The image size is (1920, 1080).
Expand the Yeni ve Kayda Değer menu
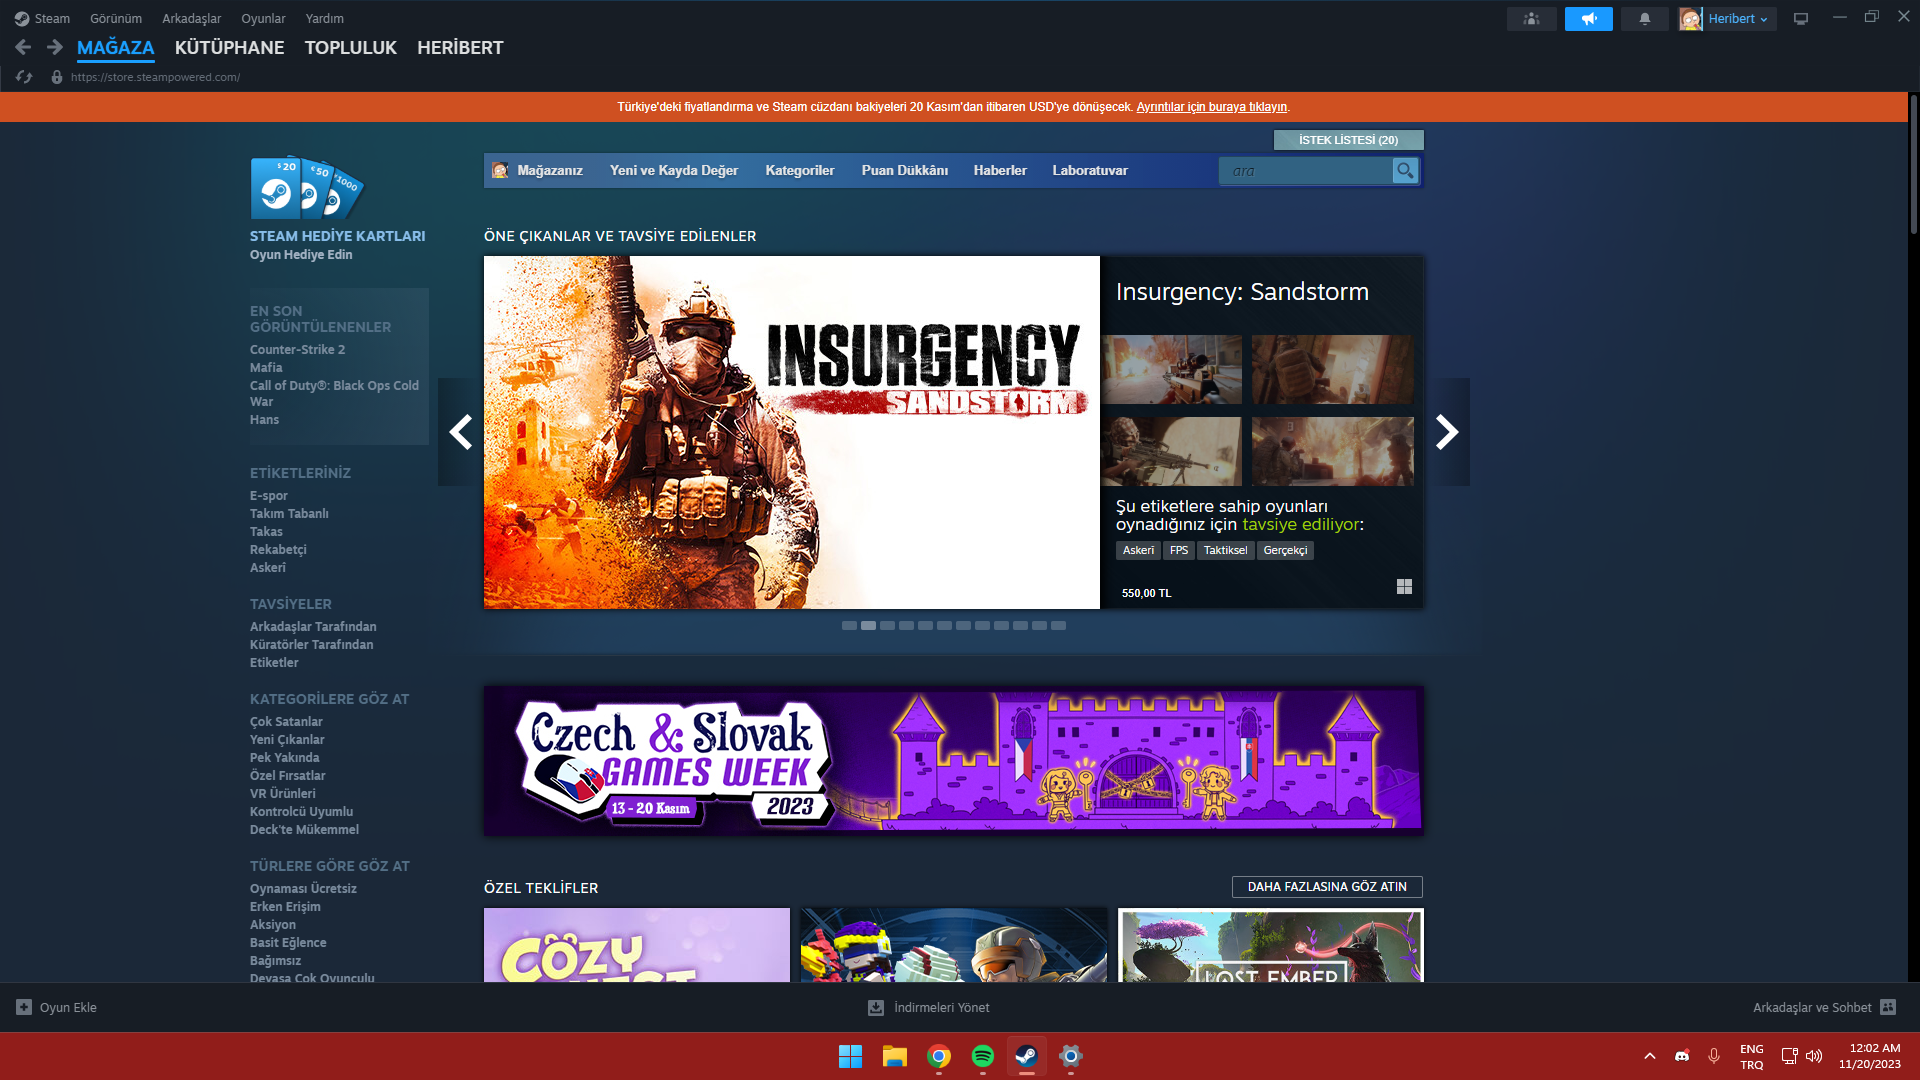(x=673, y=171)
